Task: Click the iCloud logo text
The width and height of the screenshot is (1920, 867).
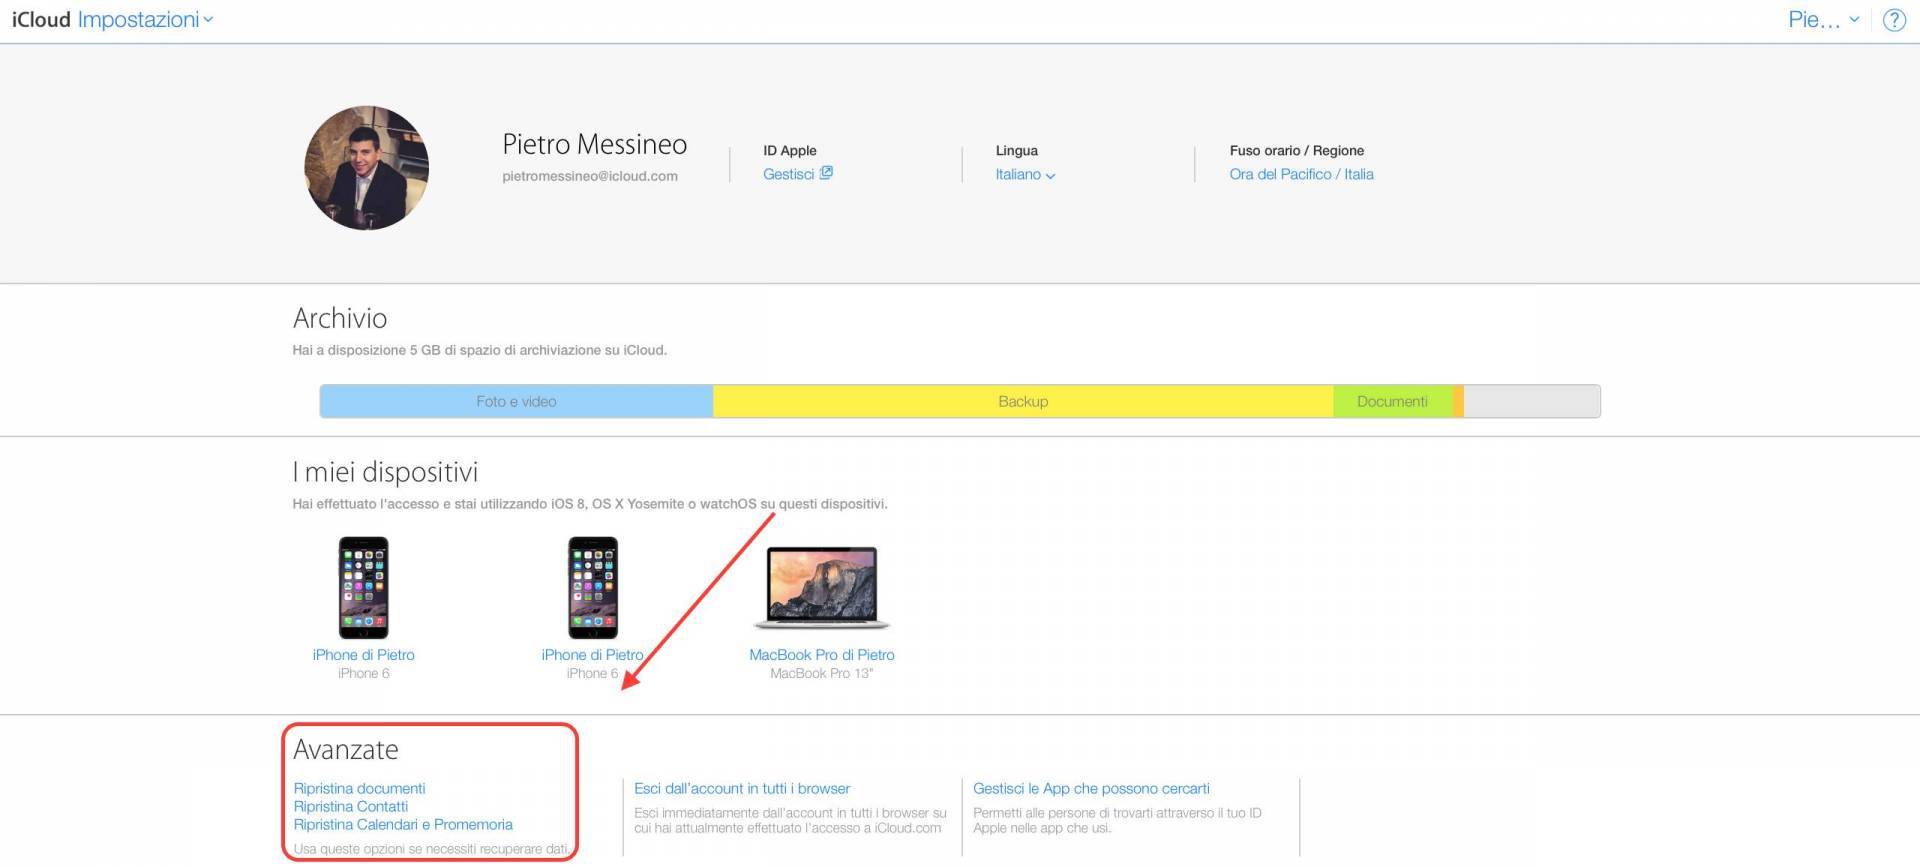Action: pyautogui.click(x=41, y=20)
